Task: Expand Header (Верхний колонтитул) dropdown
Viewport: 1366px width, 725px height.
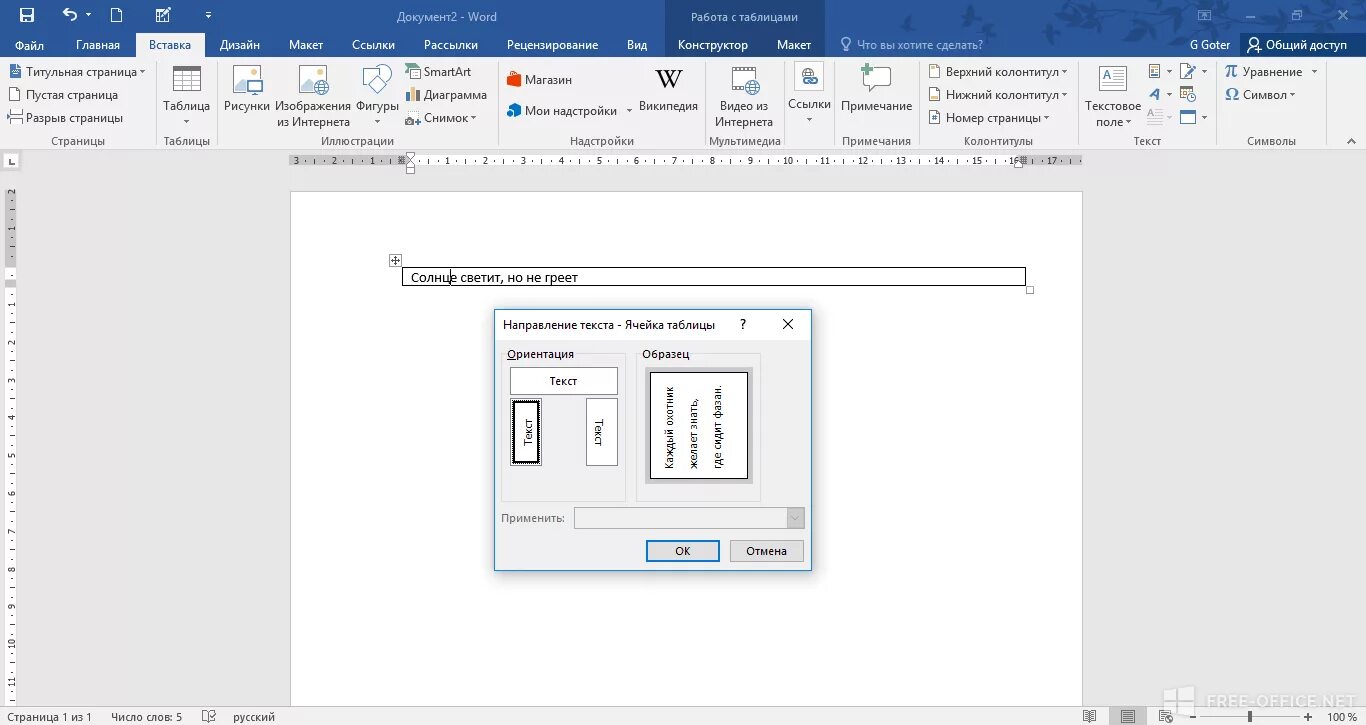Action: coord(1064,72)
